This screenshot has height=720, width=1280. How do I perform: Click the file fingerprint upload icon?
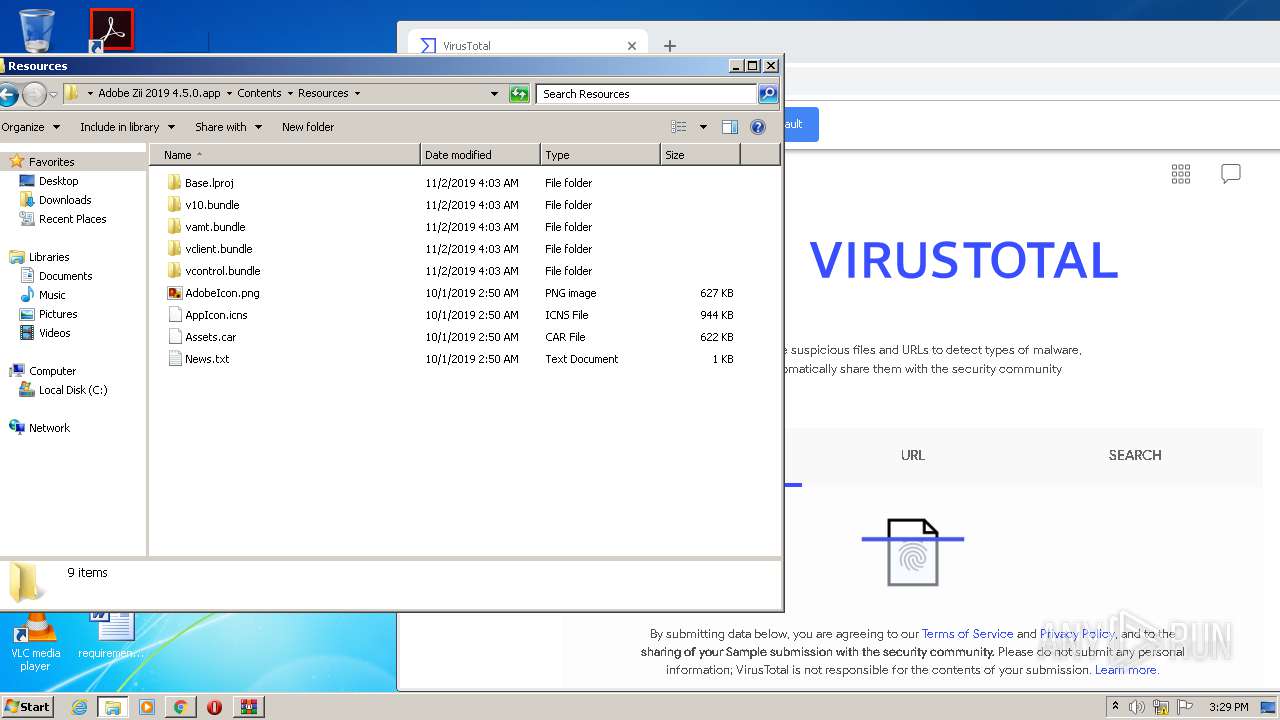coord(913,552)
